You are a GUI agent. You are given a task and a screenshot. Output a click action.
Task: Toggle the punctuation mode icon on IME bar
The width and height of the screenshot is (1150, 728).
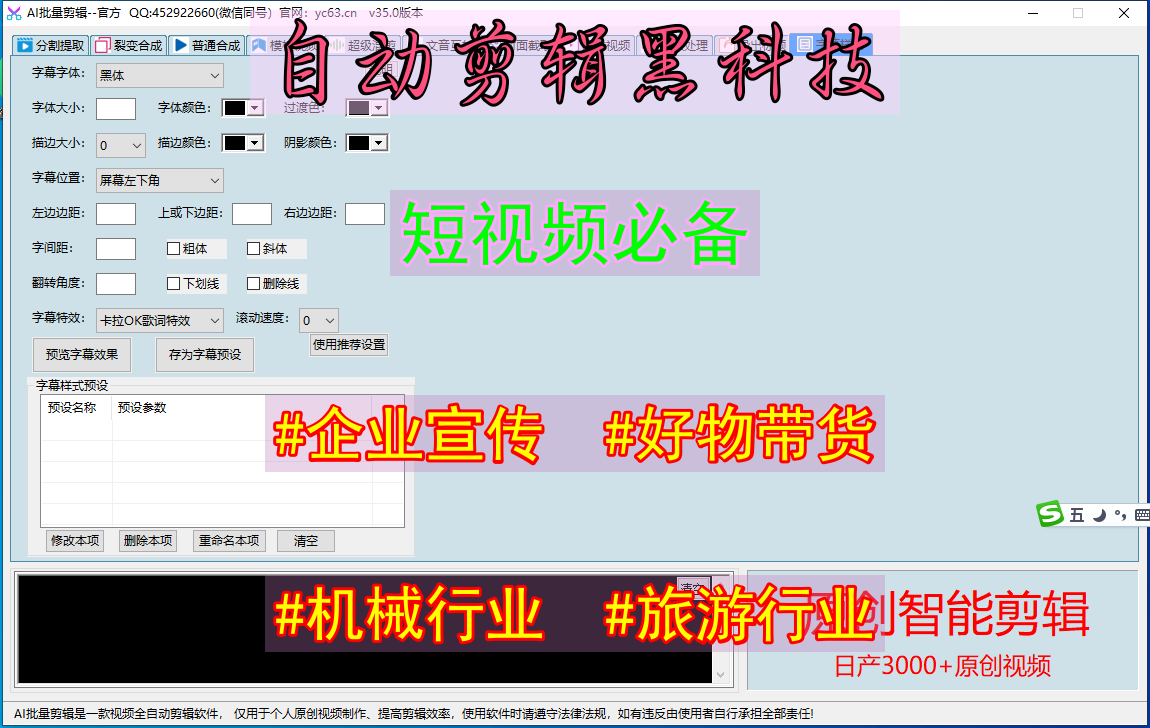1120,515
